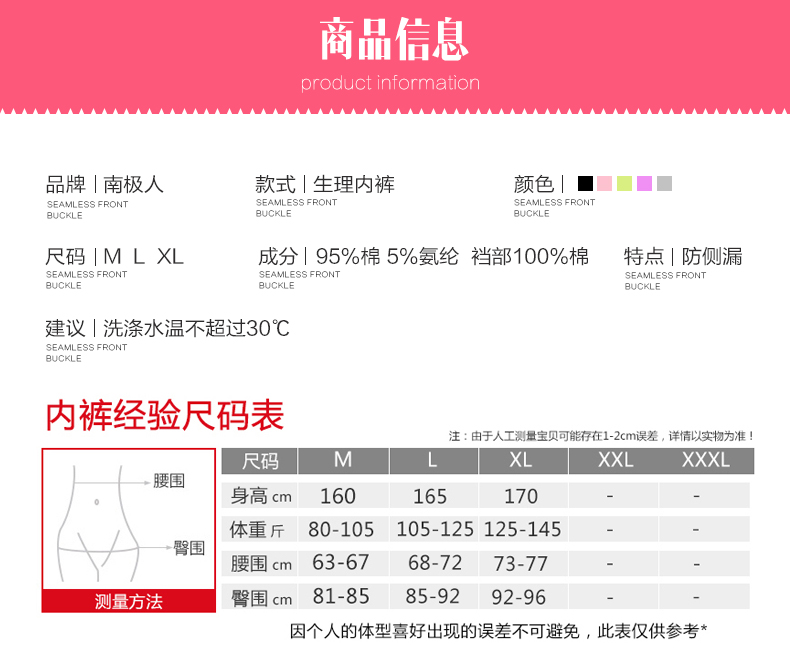Click the 80-105 weight cell for size M
This screenshot has height=650, width=790.
click(340, 529)
